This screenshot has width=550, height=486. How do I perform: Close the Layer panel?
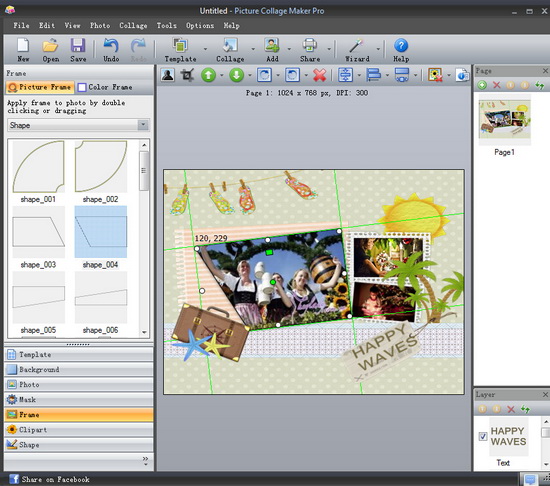[x=545, y=395]
